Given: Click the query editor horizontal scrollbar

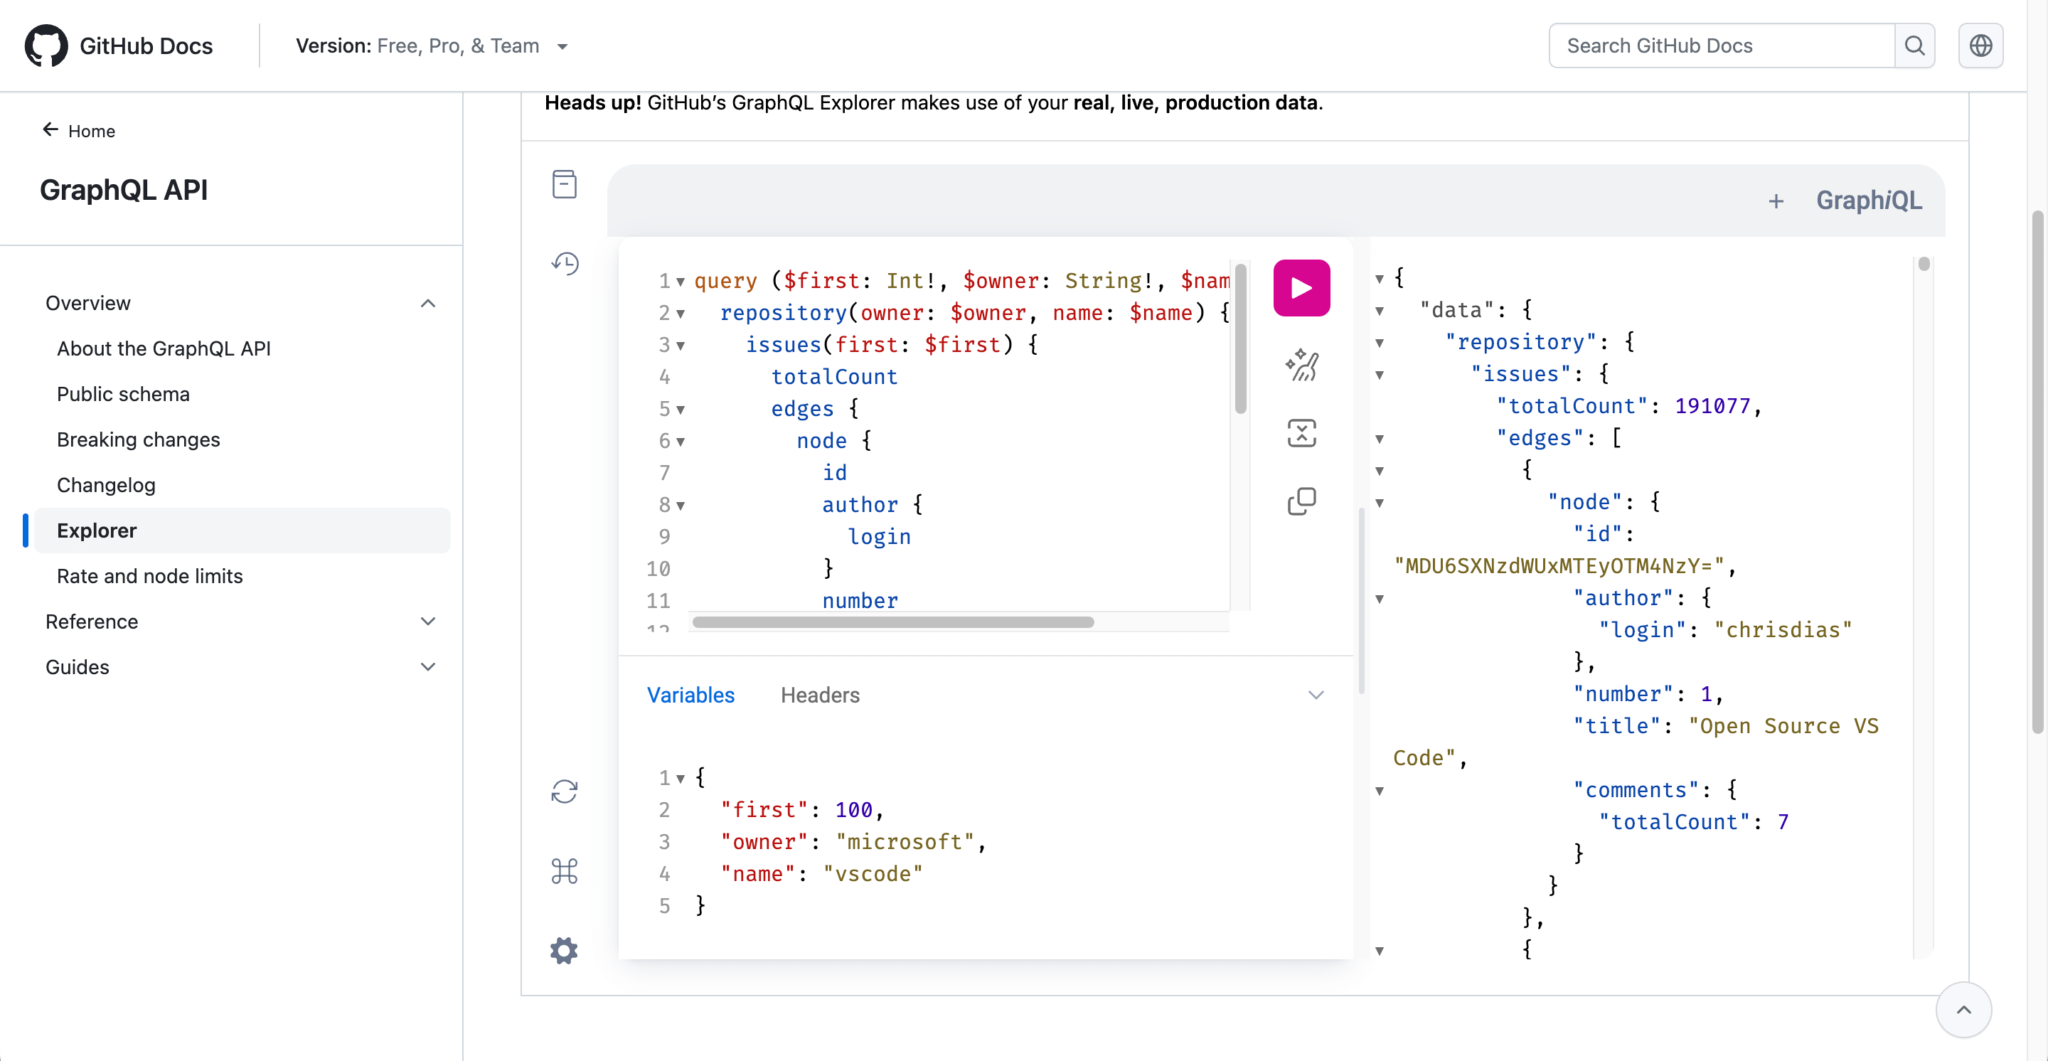Looking at the screenshot, I should (892, 622).
